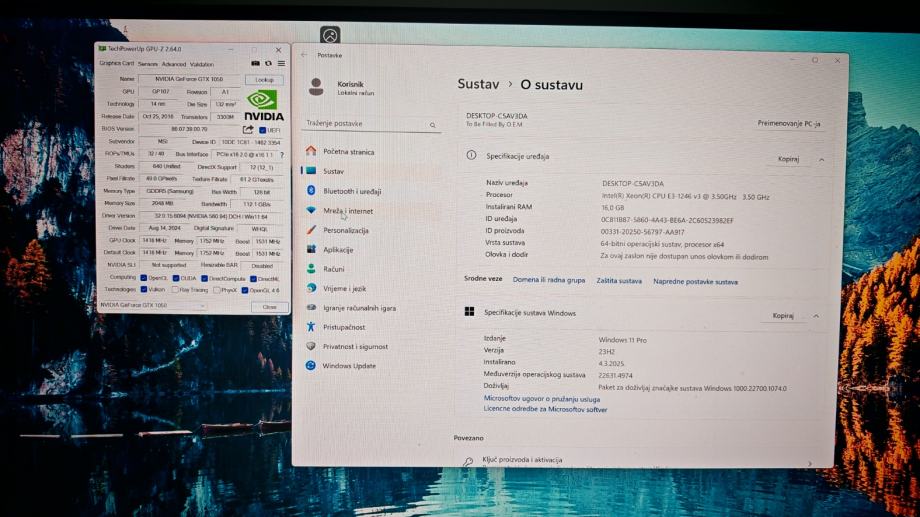Switch to the Graphics Card tab in GPU-Z
Image resolution: width=920 pixels, height=517 pixels.
pos(116,63)
